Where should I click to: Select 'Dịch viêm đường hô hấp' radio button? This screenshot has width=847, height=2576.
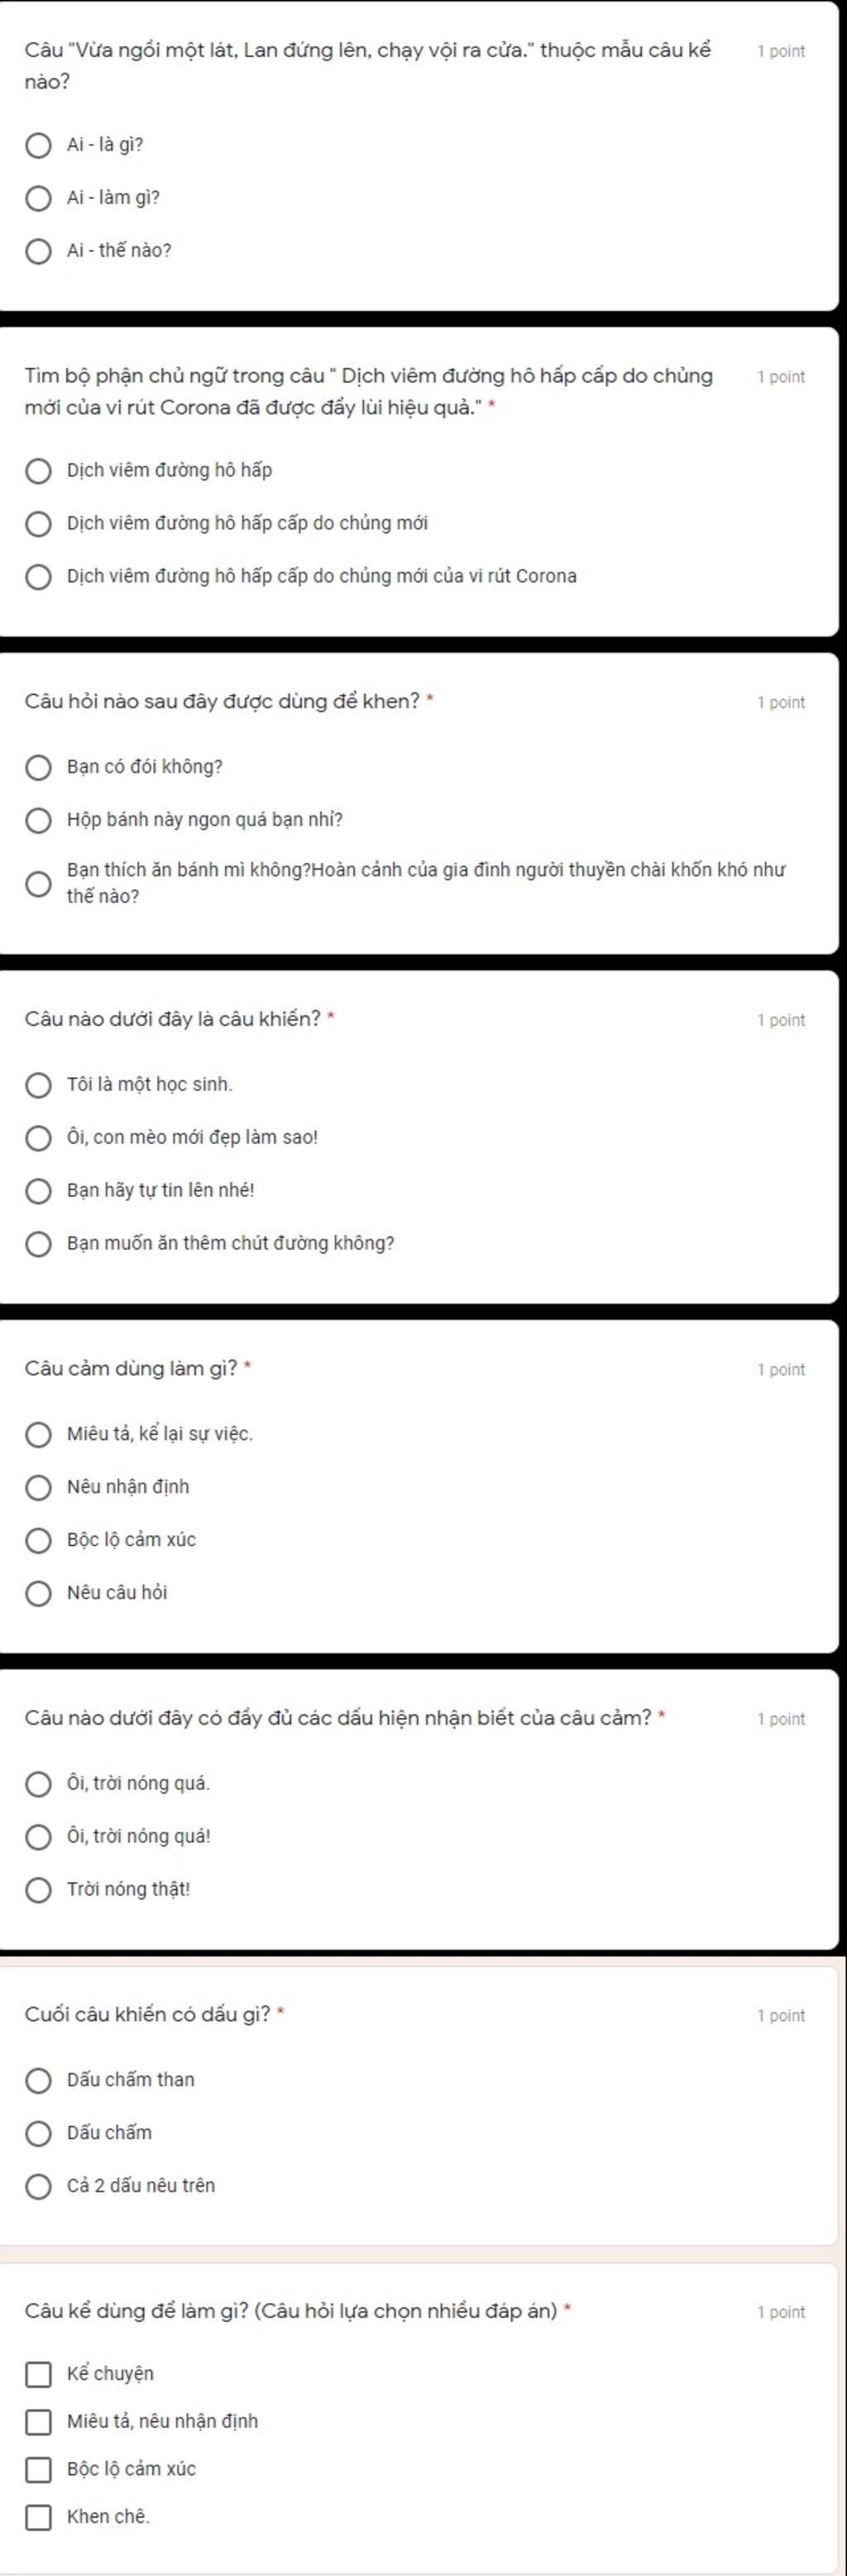coord(38,471)
